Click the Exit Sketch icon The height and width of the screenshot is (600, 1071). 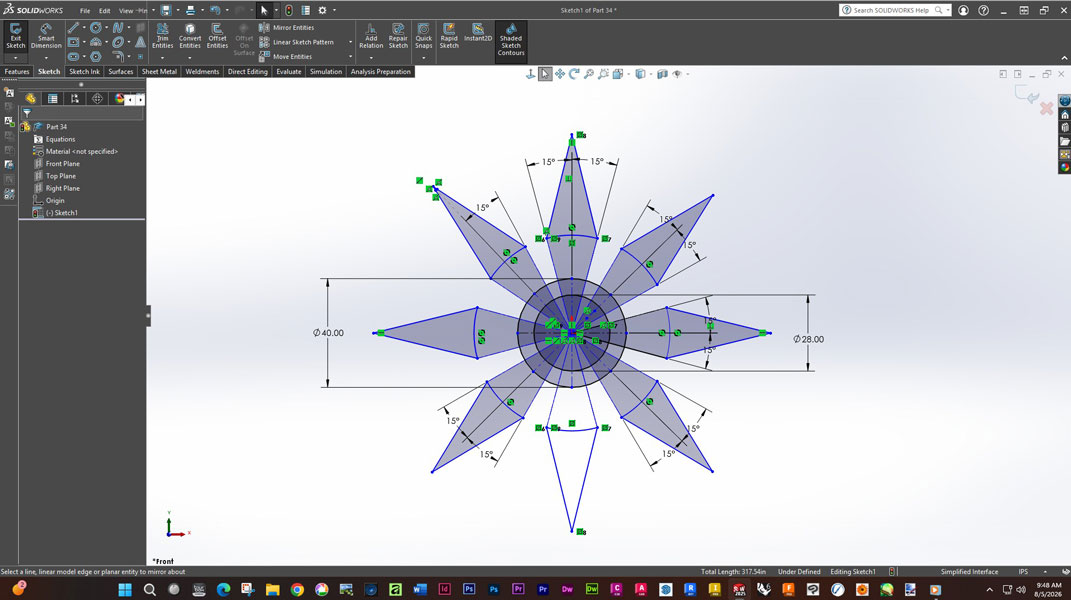click(15, 36)
